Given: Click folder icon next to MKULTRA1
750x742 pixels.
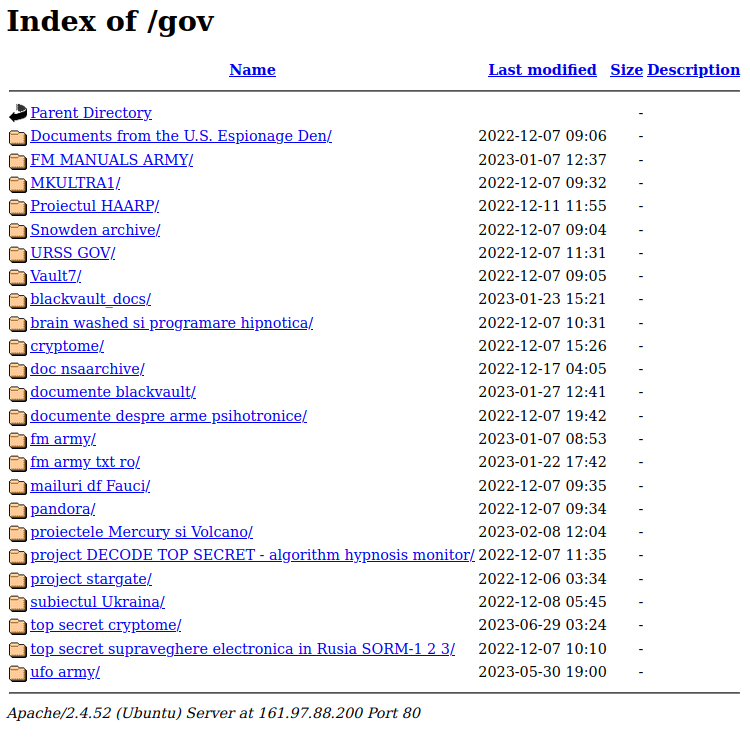Looking at the screenshot, I should coord(18,184).
